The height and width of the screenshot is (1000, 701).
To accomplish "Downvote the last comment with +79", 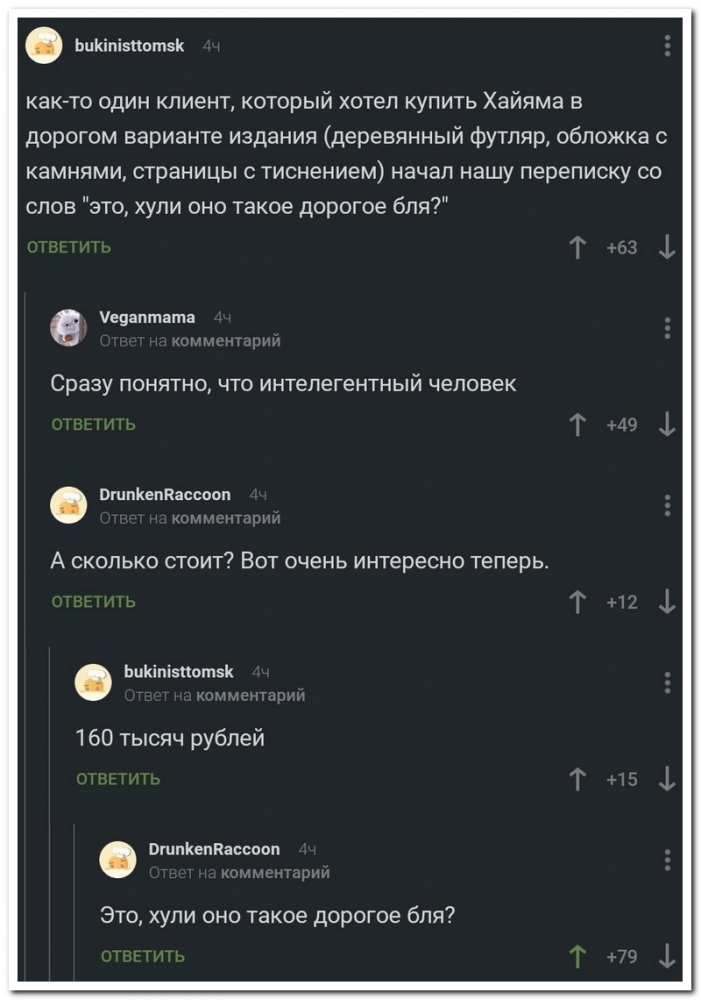I will coord(668,957).
